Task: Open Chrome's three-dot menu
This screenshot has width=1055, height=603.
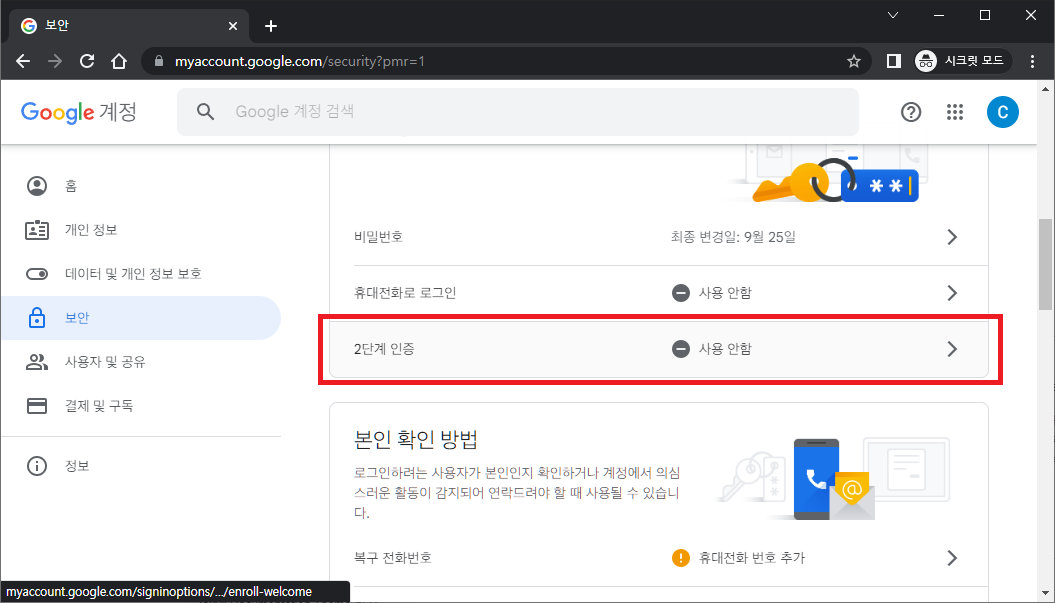Action: [1032, 61]
